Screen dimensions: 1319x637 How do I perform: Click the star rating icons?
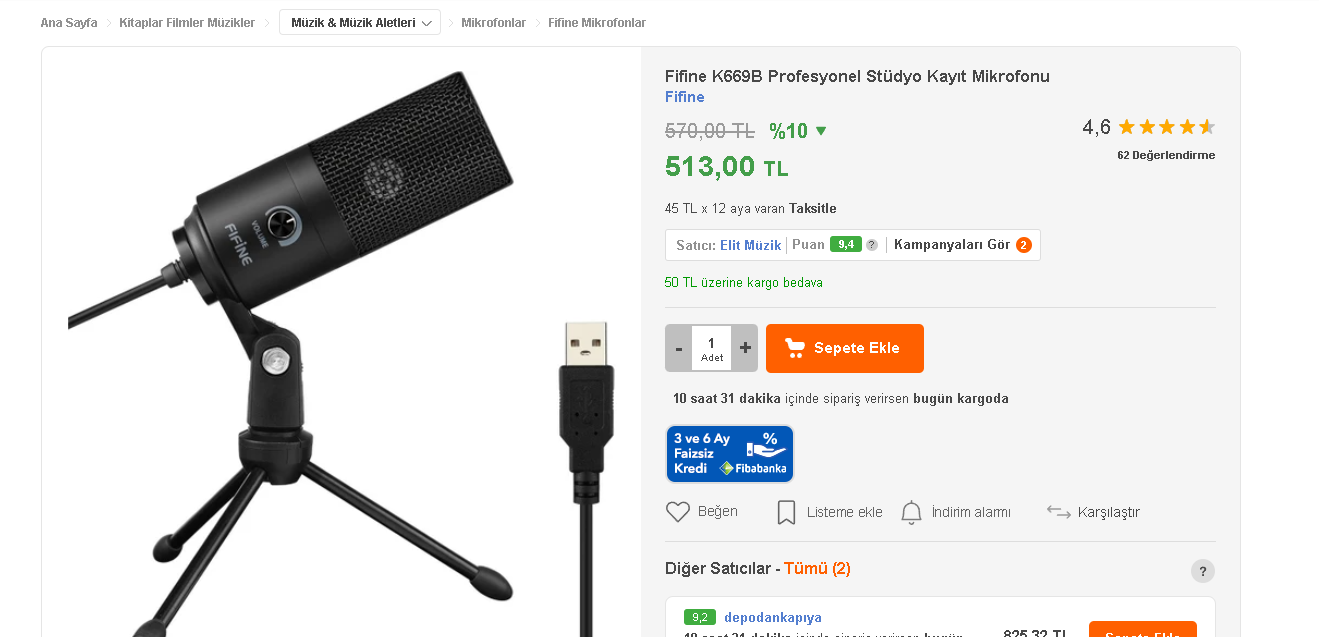click(1166, 127)
